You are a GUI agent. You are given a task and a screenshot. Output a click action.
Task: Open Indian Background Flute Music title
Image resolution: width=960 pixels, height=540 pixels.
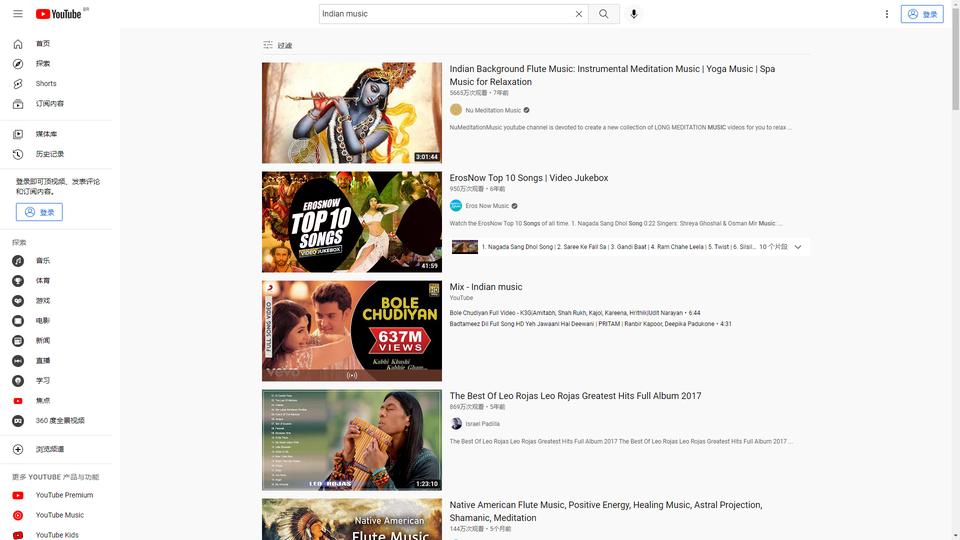point(612,75)
